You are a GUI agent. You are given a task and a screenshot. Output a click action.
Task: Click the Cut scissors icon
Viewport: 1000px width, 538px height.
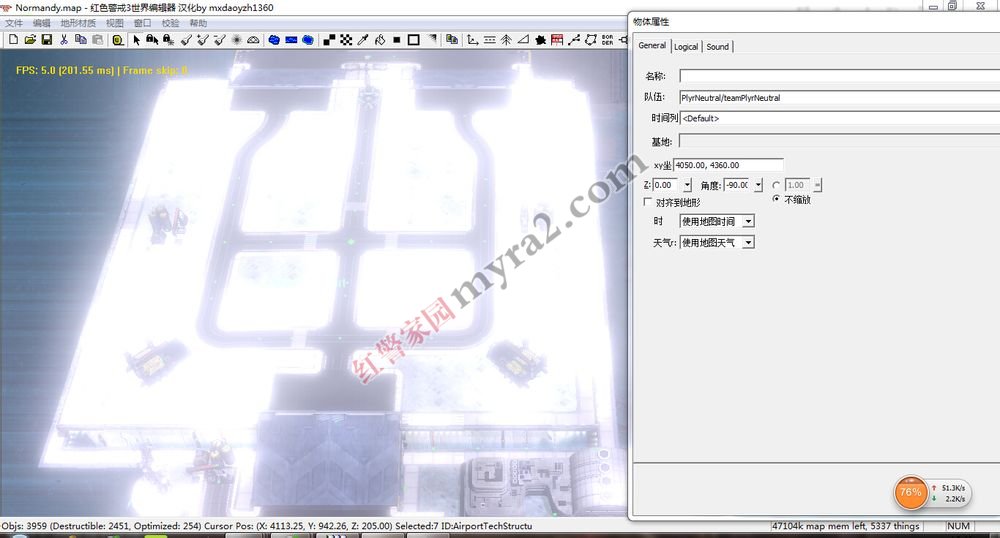pos(64,40)
